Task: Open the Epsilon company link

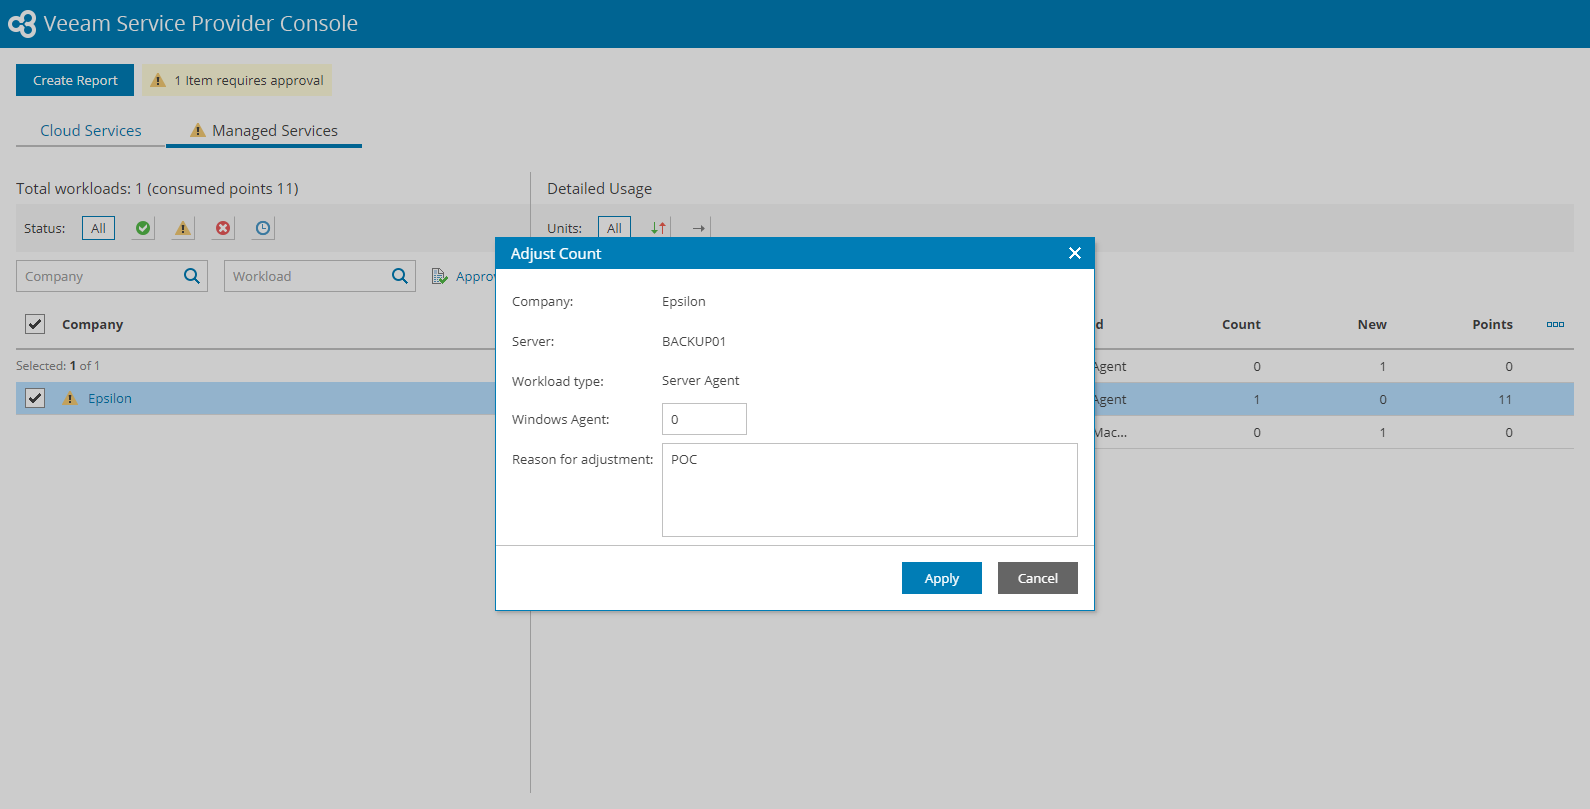Action: pos(110,398)
